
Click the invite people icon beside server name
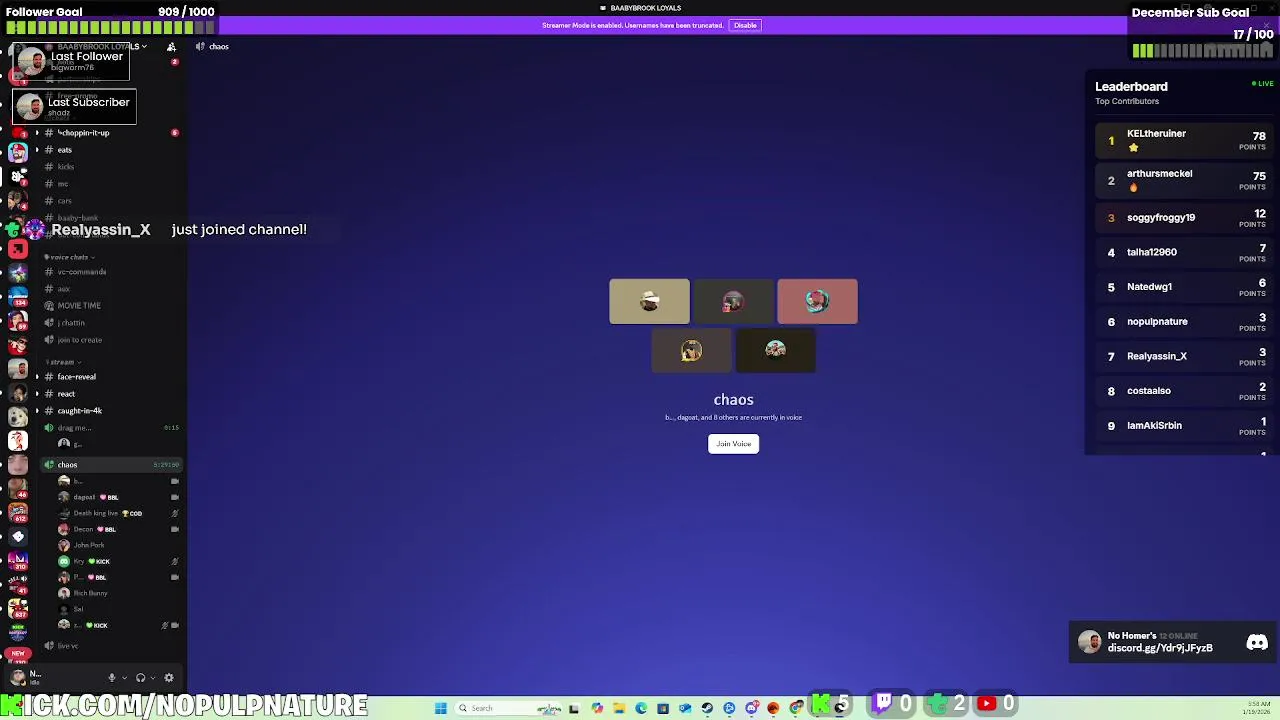[x=171, y=47]
